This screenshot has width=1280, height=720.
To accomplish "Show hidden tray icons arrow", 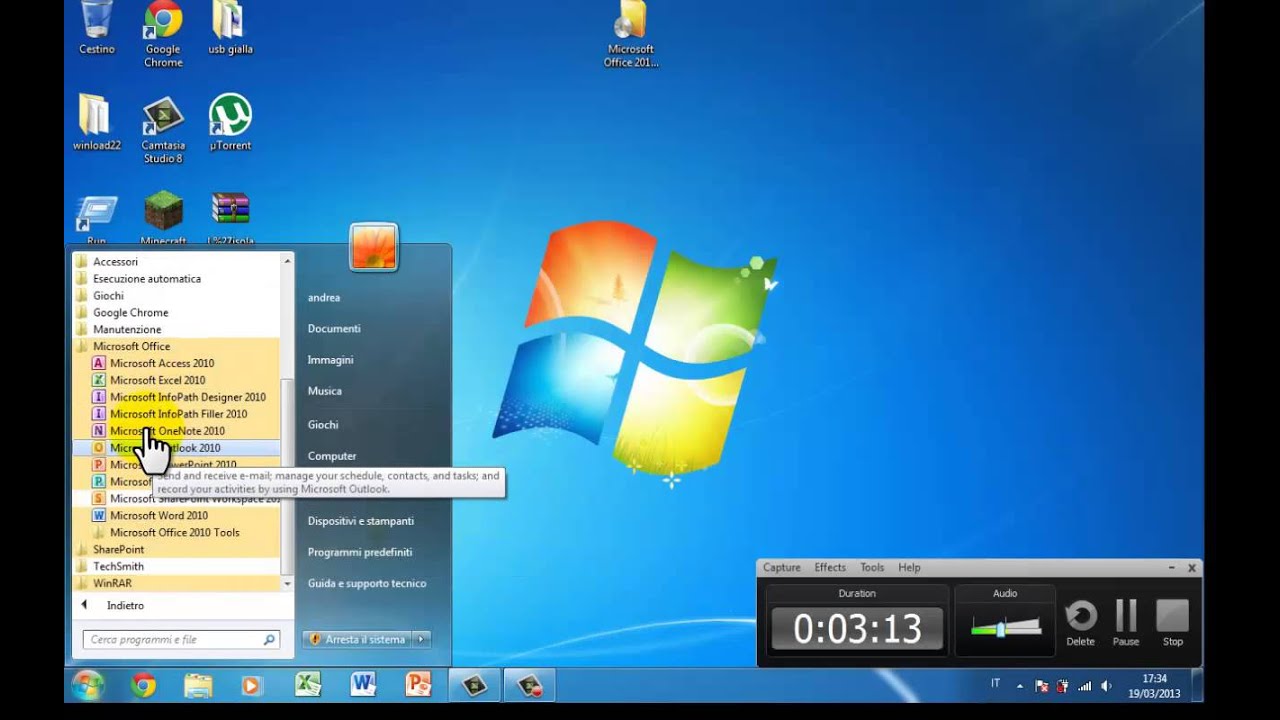I will pos(1020,686).
